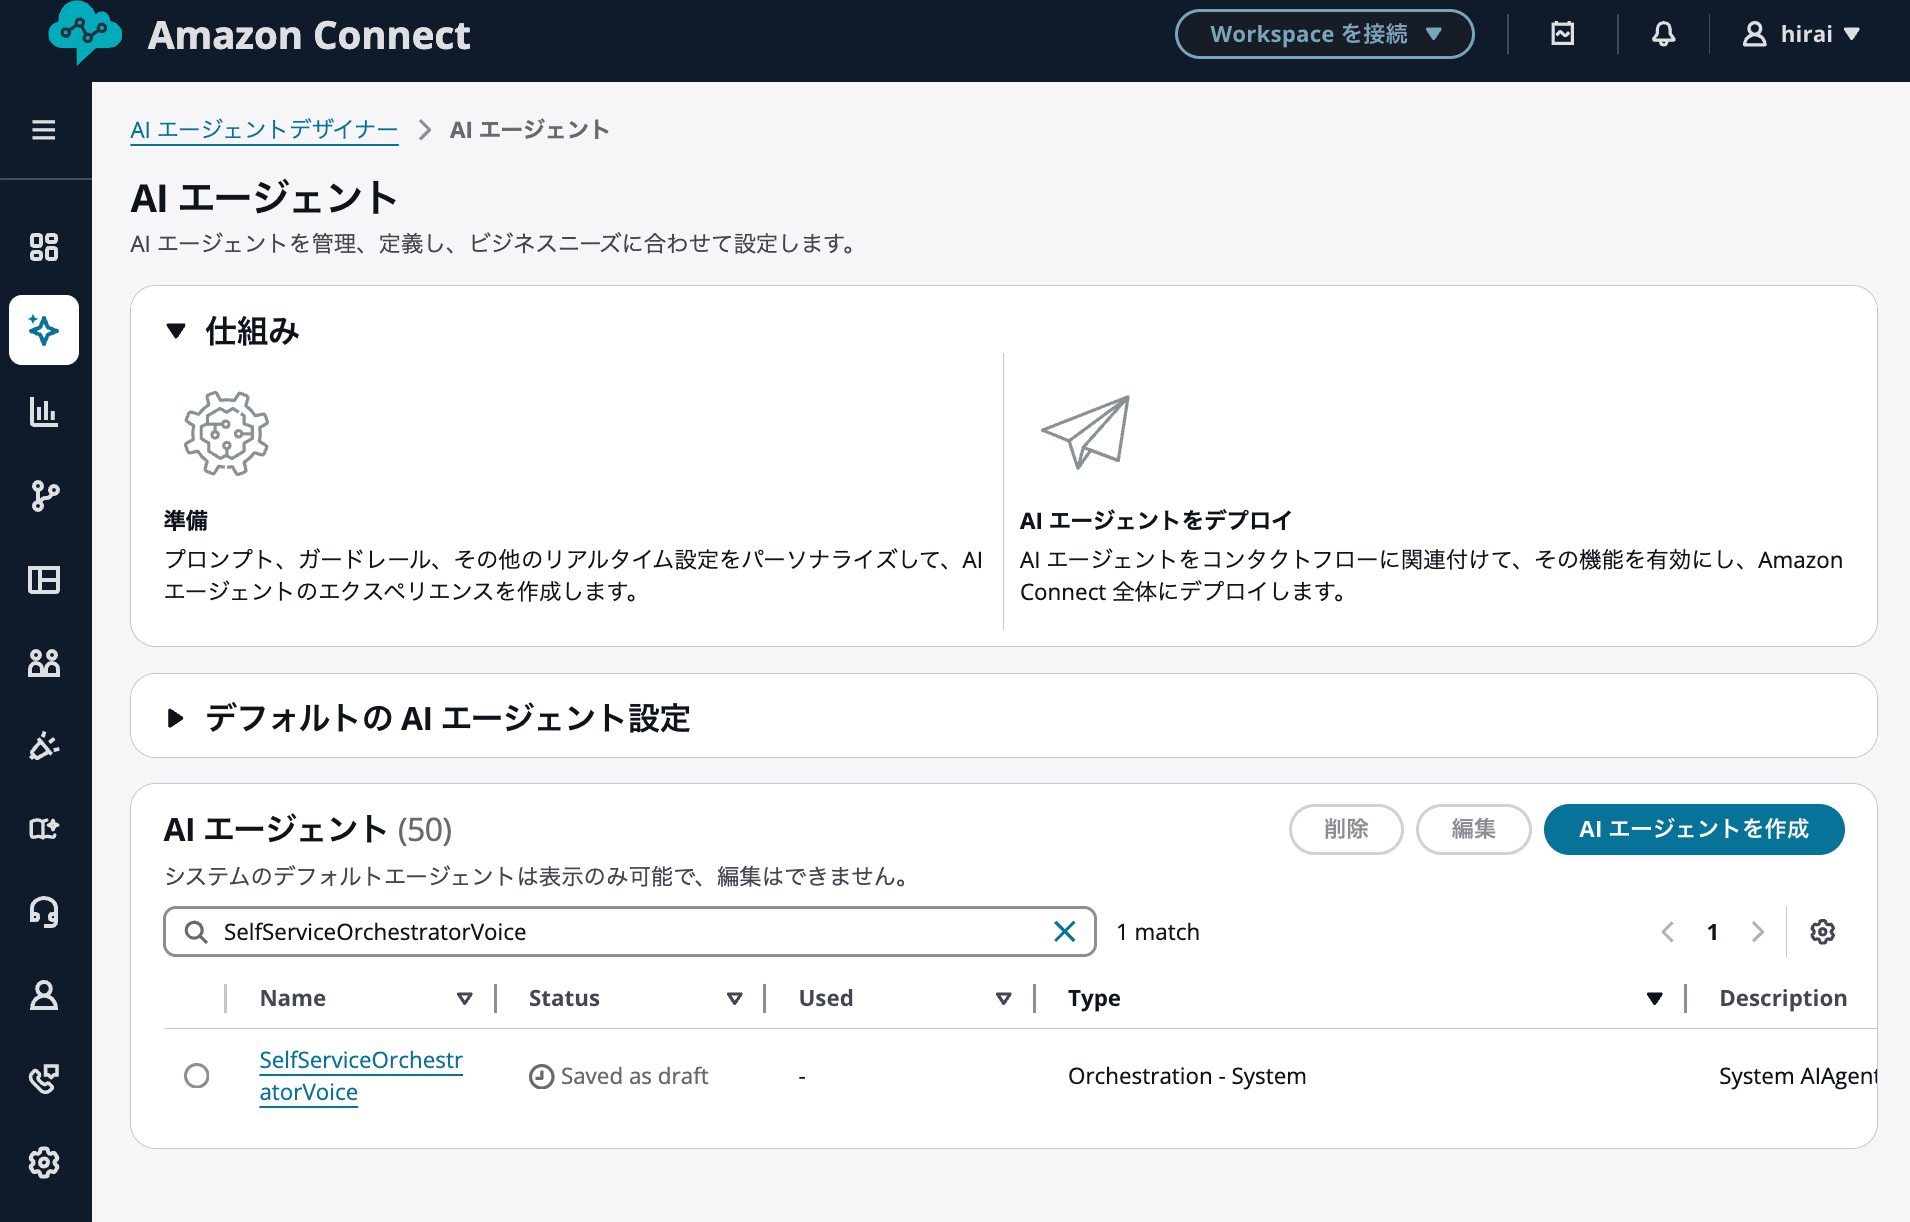Go to next page of results
This screenshot has width=1910, height=1222.
tap(1758, 932)
